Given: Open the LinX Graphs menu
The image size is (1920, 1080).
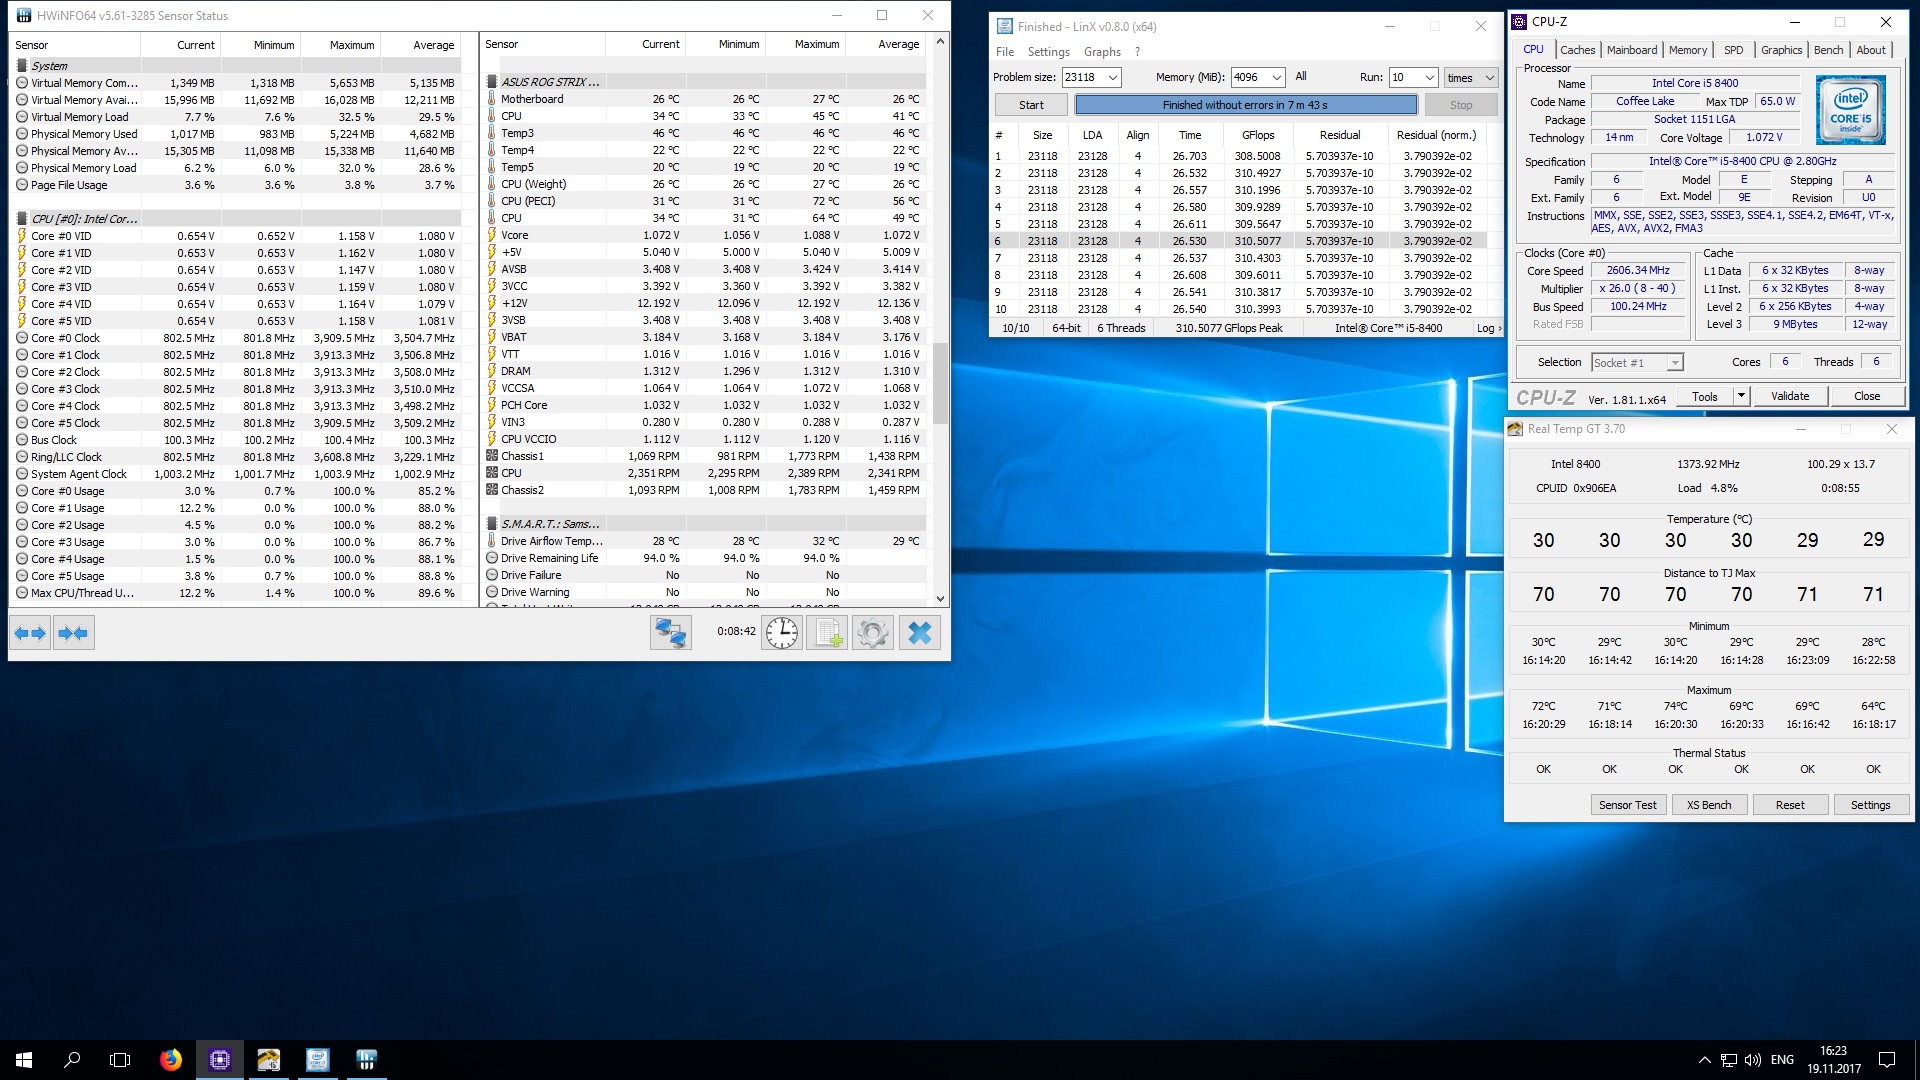Looking at the screenshot, I should click(1102, 52).
